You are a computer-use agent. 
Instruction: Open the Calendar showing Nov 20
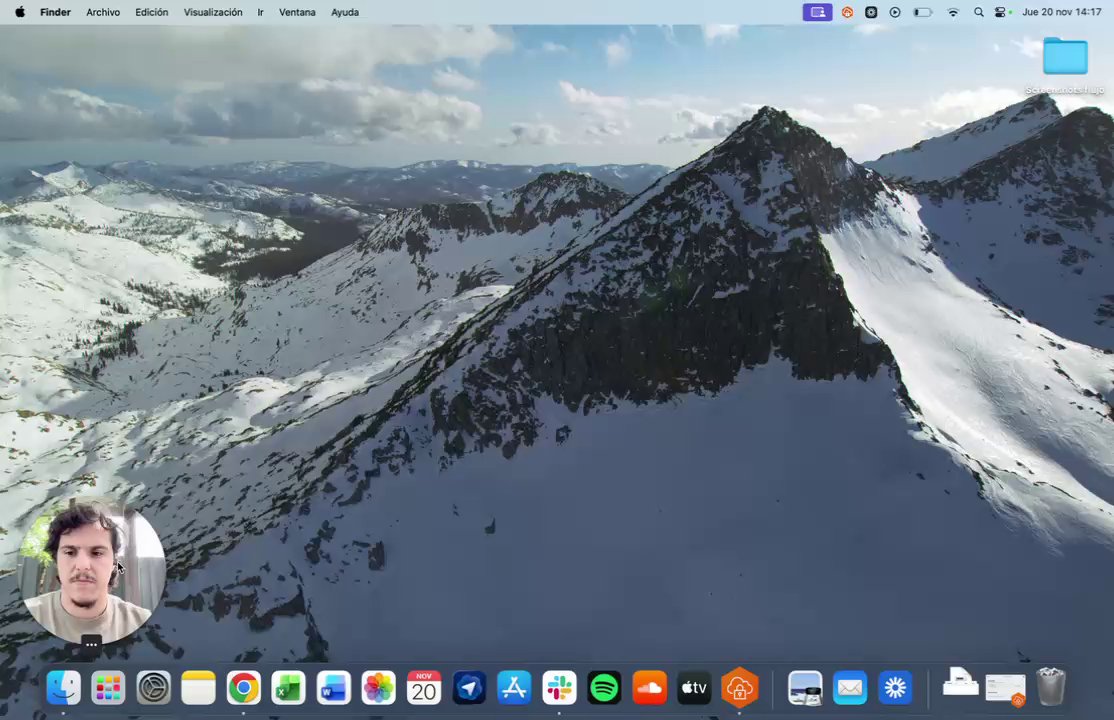click(x=424, y=688)
